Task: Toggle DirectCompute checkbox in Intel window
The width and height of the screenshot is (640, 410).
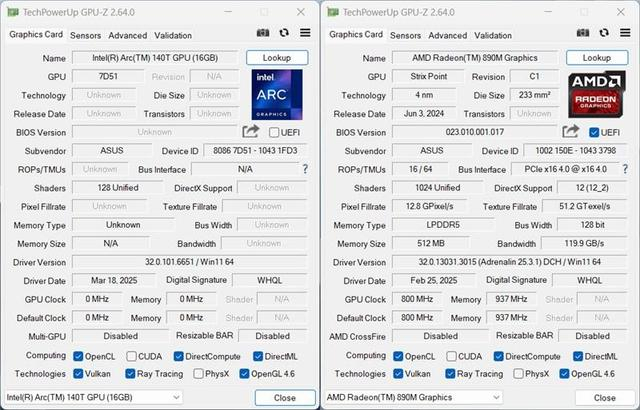Action: 178,356
